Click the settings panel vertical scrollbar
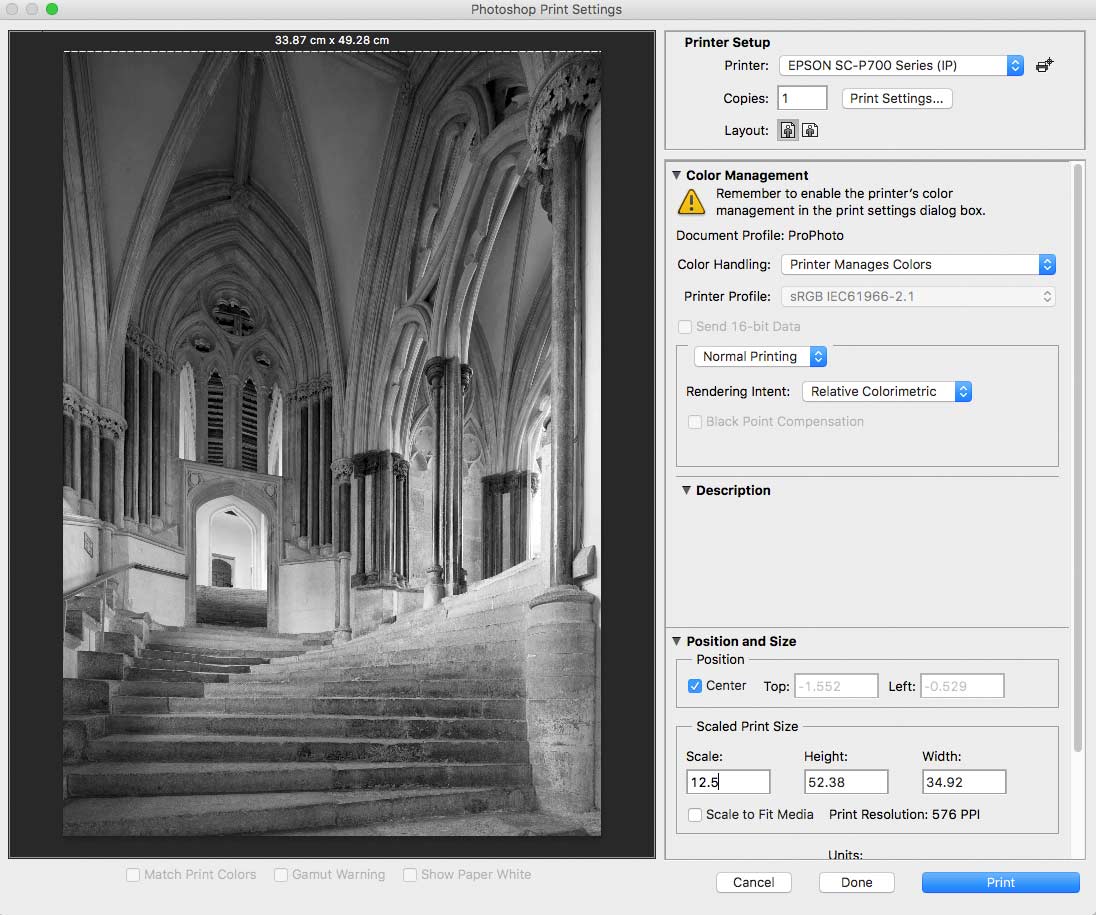This screenshot has width=1096, height=915. tap(1078, 458)
